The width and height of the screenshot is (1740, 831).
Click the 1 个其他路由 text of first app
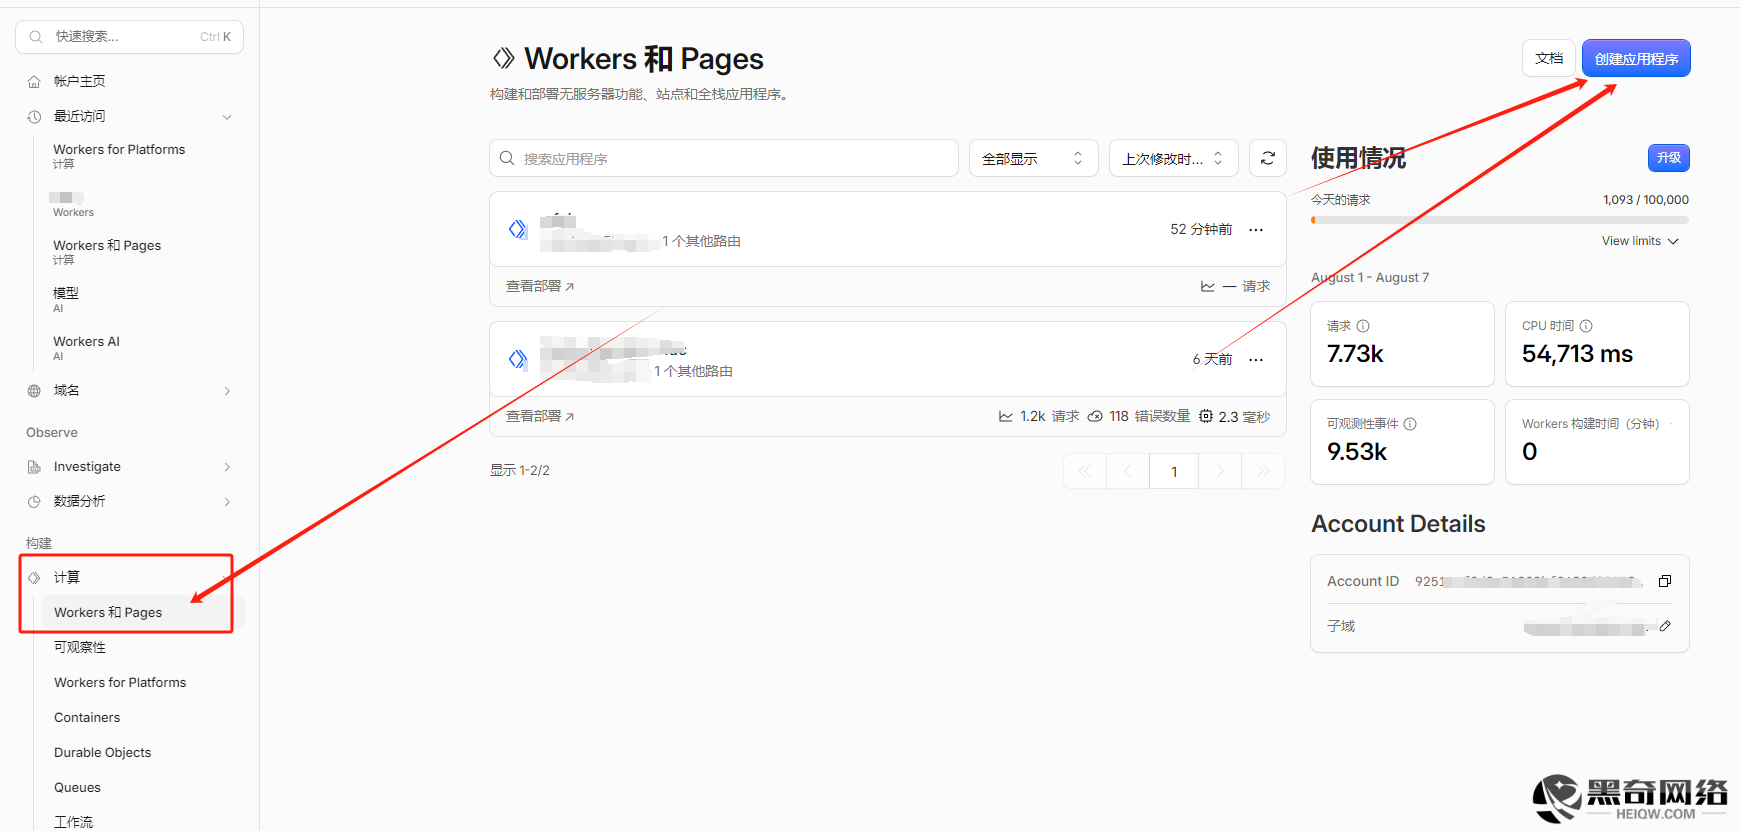(x=701, y=241)
